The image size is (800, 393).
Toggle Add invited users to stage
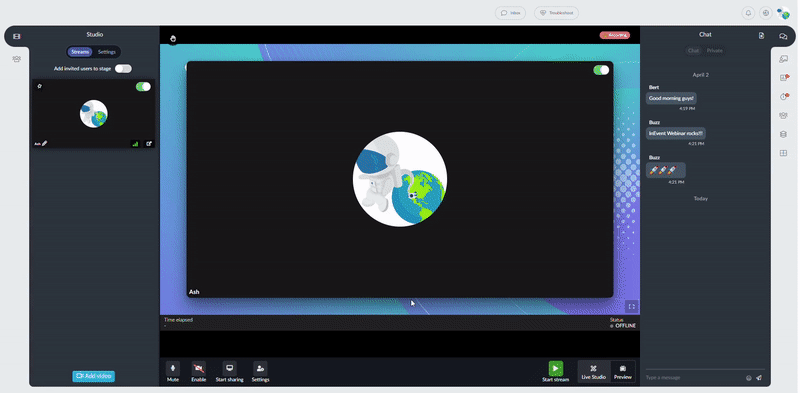123,68
